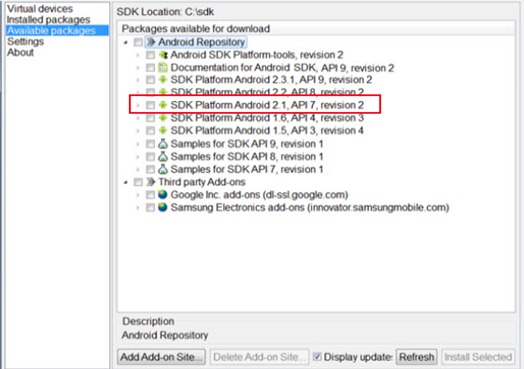Expand SDK Platform Android 1.5 node
This screenshot has height=369, width=524.
coord(138,130)
